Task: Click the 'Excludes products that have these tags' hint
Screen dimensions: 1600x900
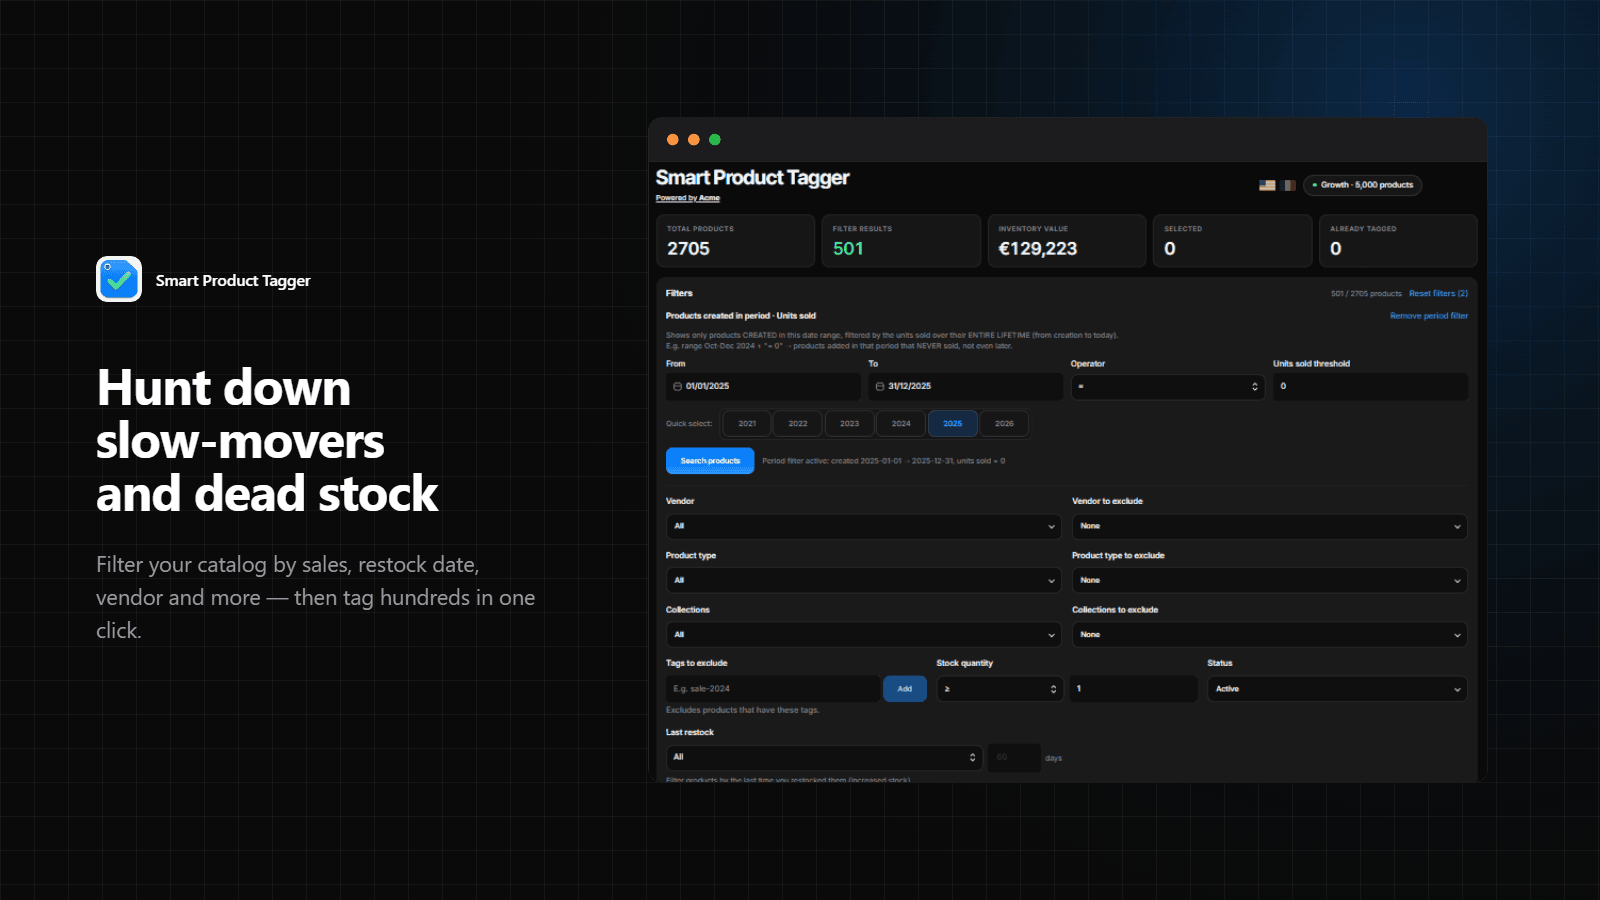Action: pyautogui.click(x=742, y=710)
